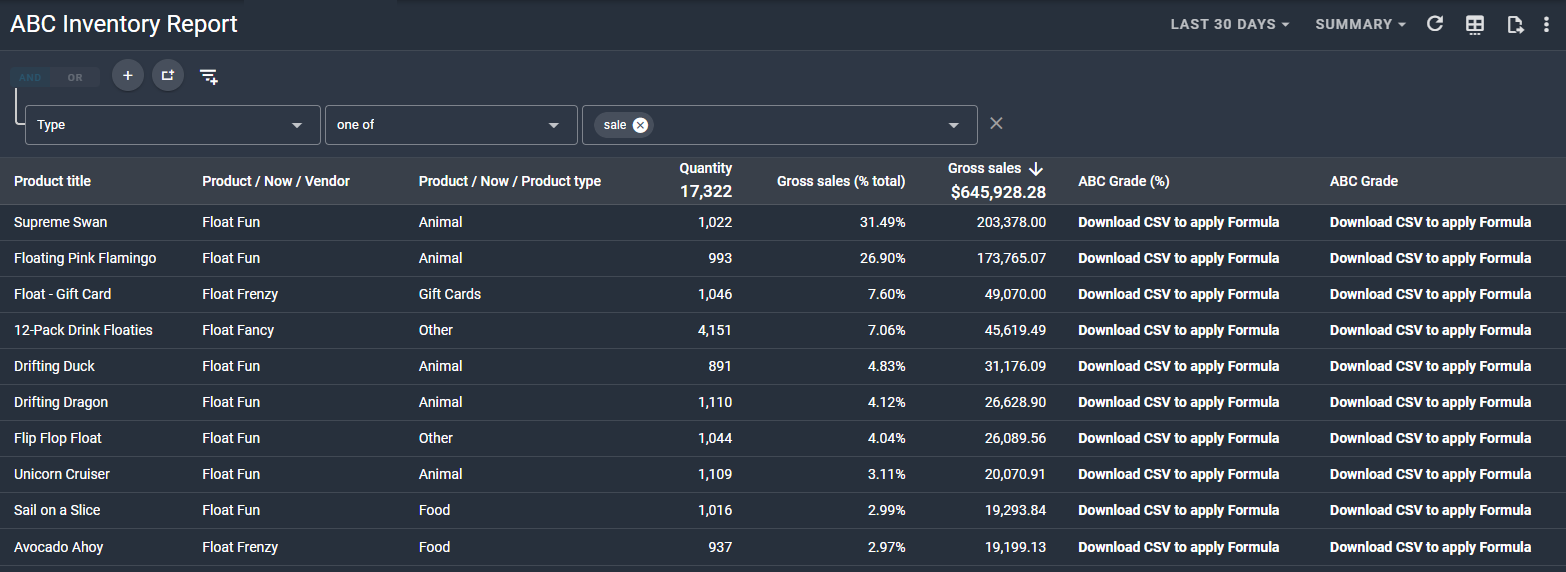Switch filter logic to OR
Viewport: 1566px width, 572px height.
pos(75,77)
